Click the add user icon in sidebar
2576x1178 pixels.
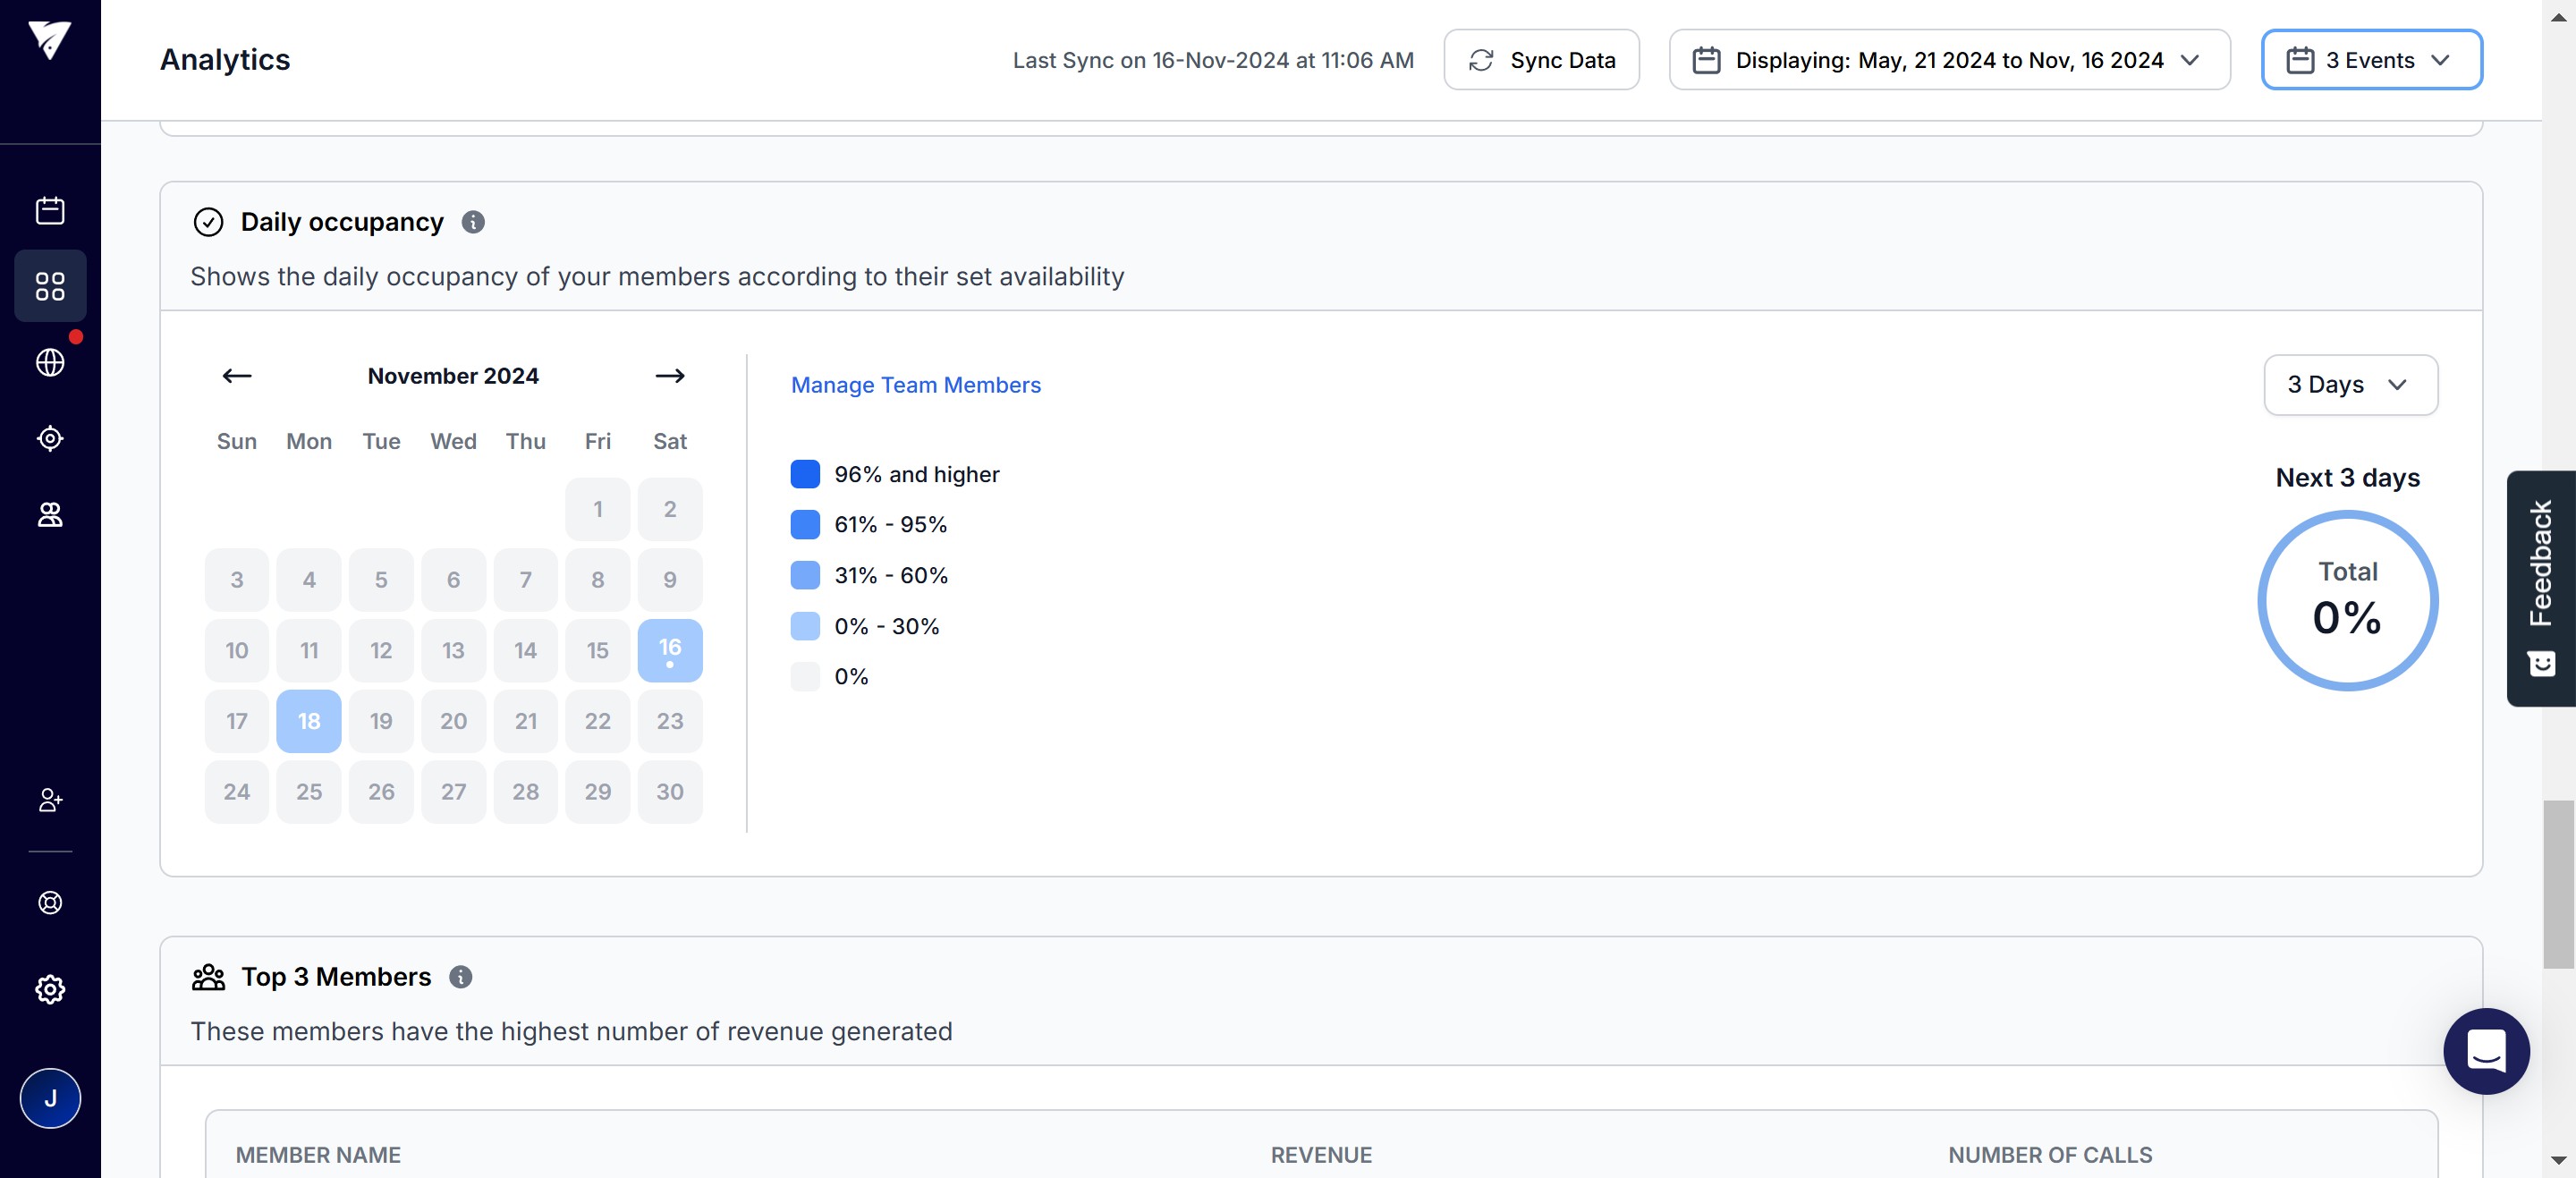click(50, 800)
